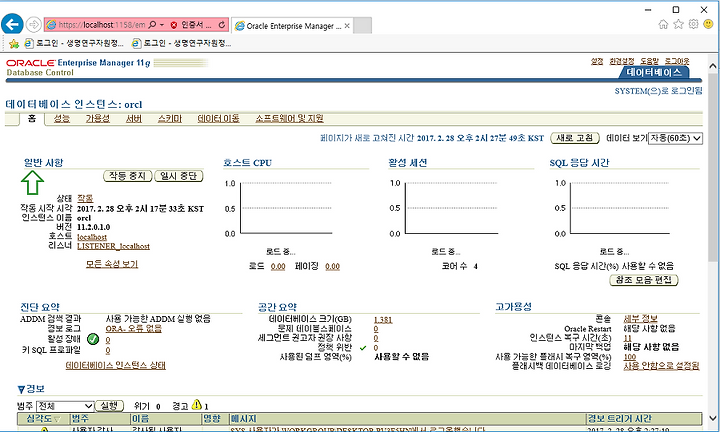Click the 참조 모음 편집 button
Image resolution: width=720 pixels, height=432 pixels.
[643, 280]
